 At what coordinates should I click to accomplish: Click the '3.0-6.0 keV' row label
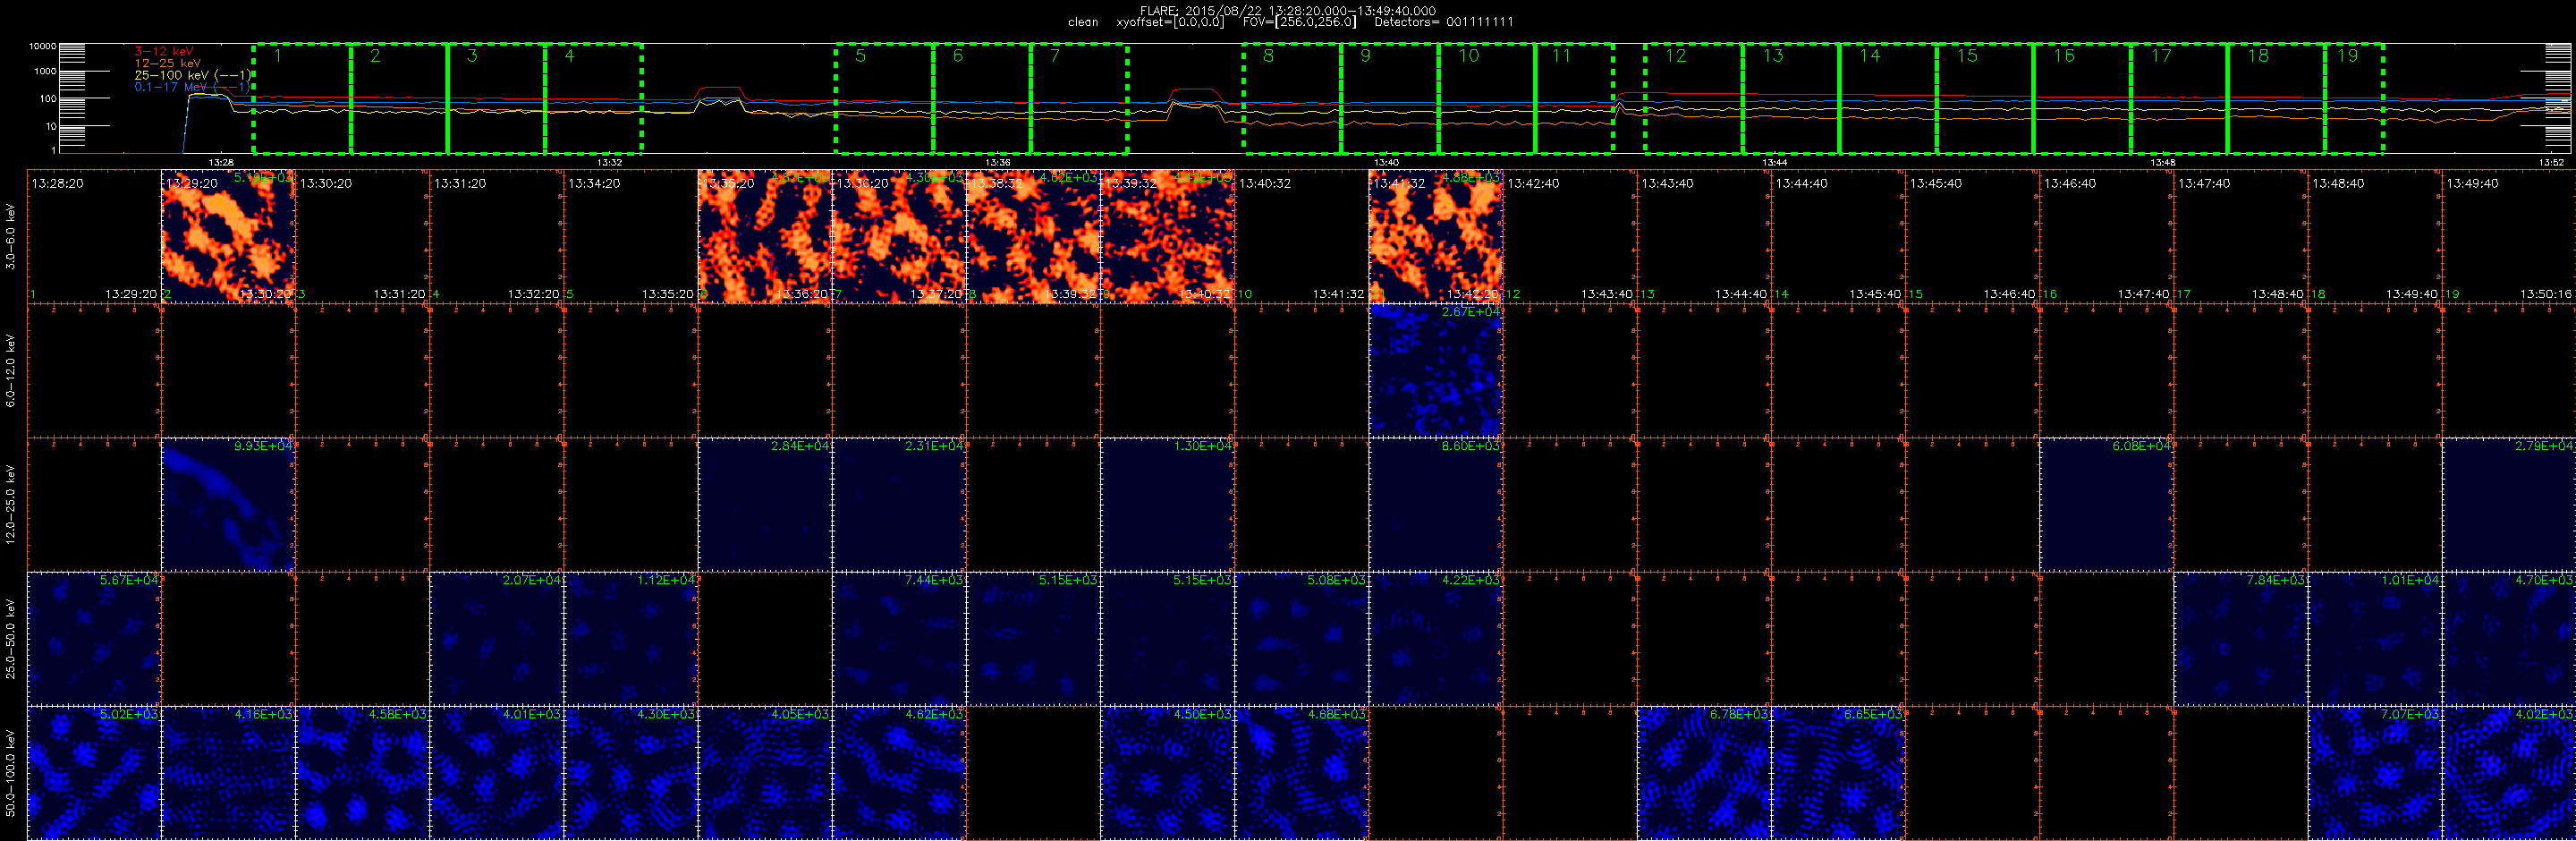coord(11,236)
